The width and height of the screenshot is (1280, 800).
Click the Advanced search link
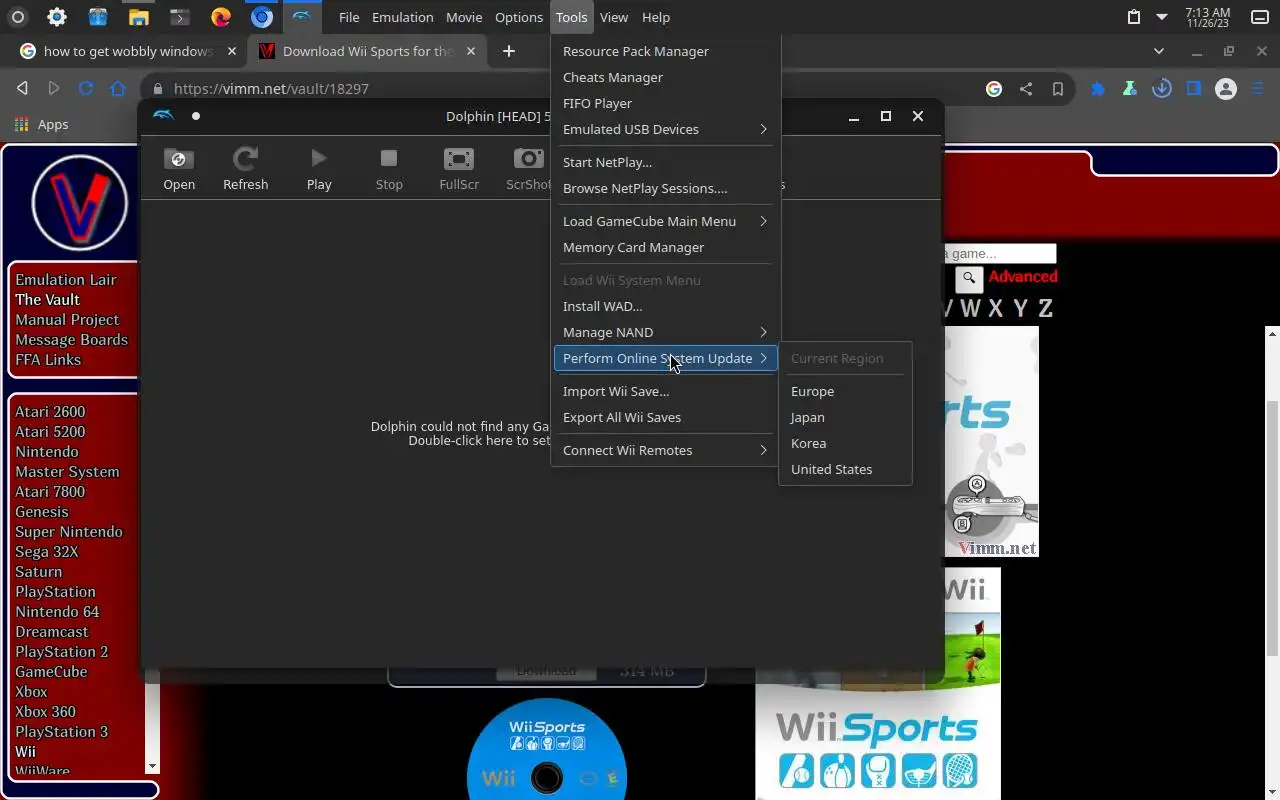[x=1023, y=277]
